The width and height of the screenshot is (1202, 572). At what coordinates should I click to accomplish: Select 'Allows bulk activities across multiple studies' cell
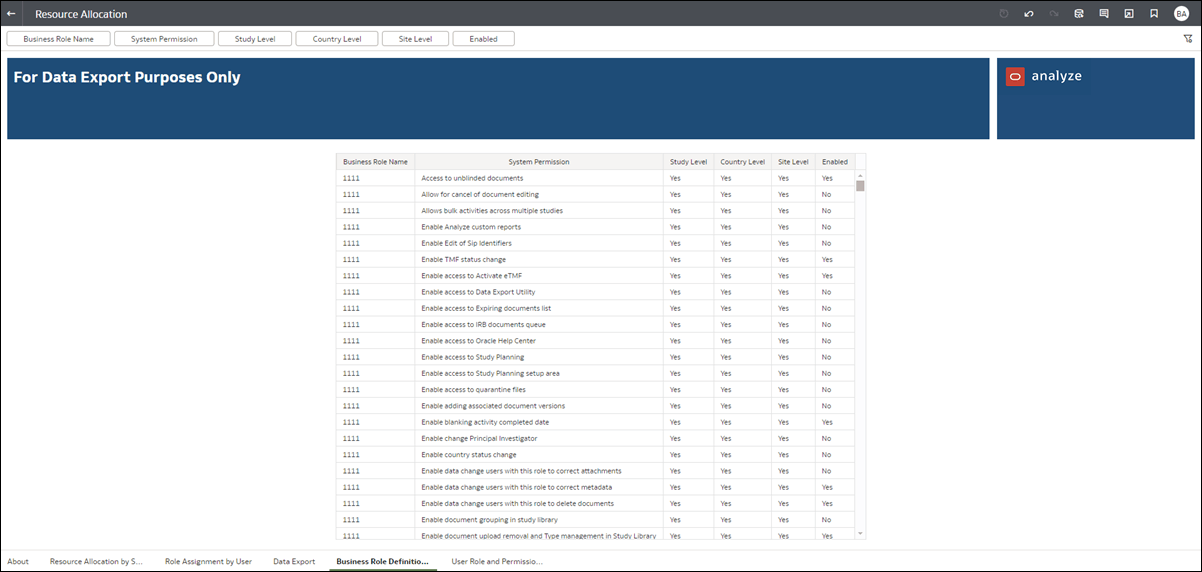(x=539, y=211)
